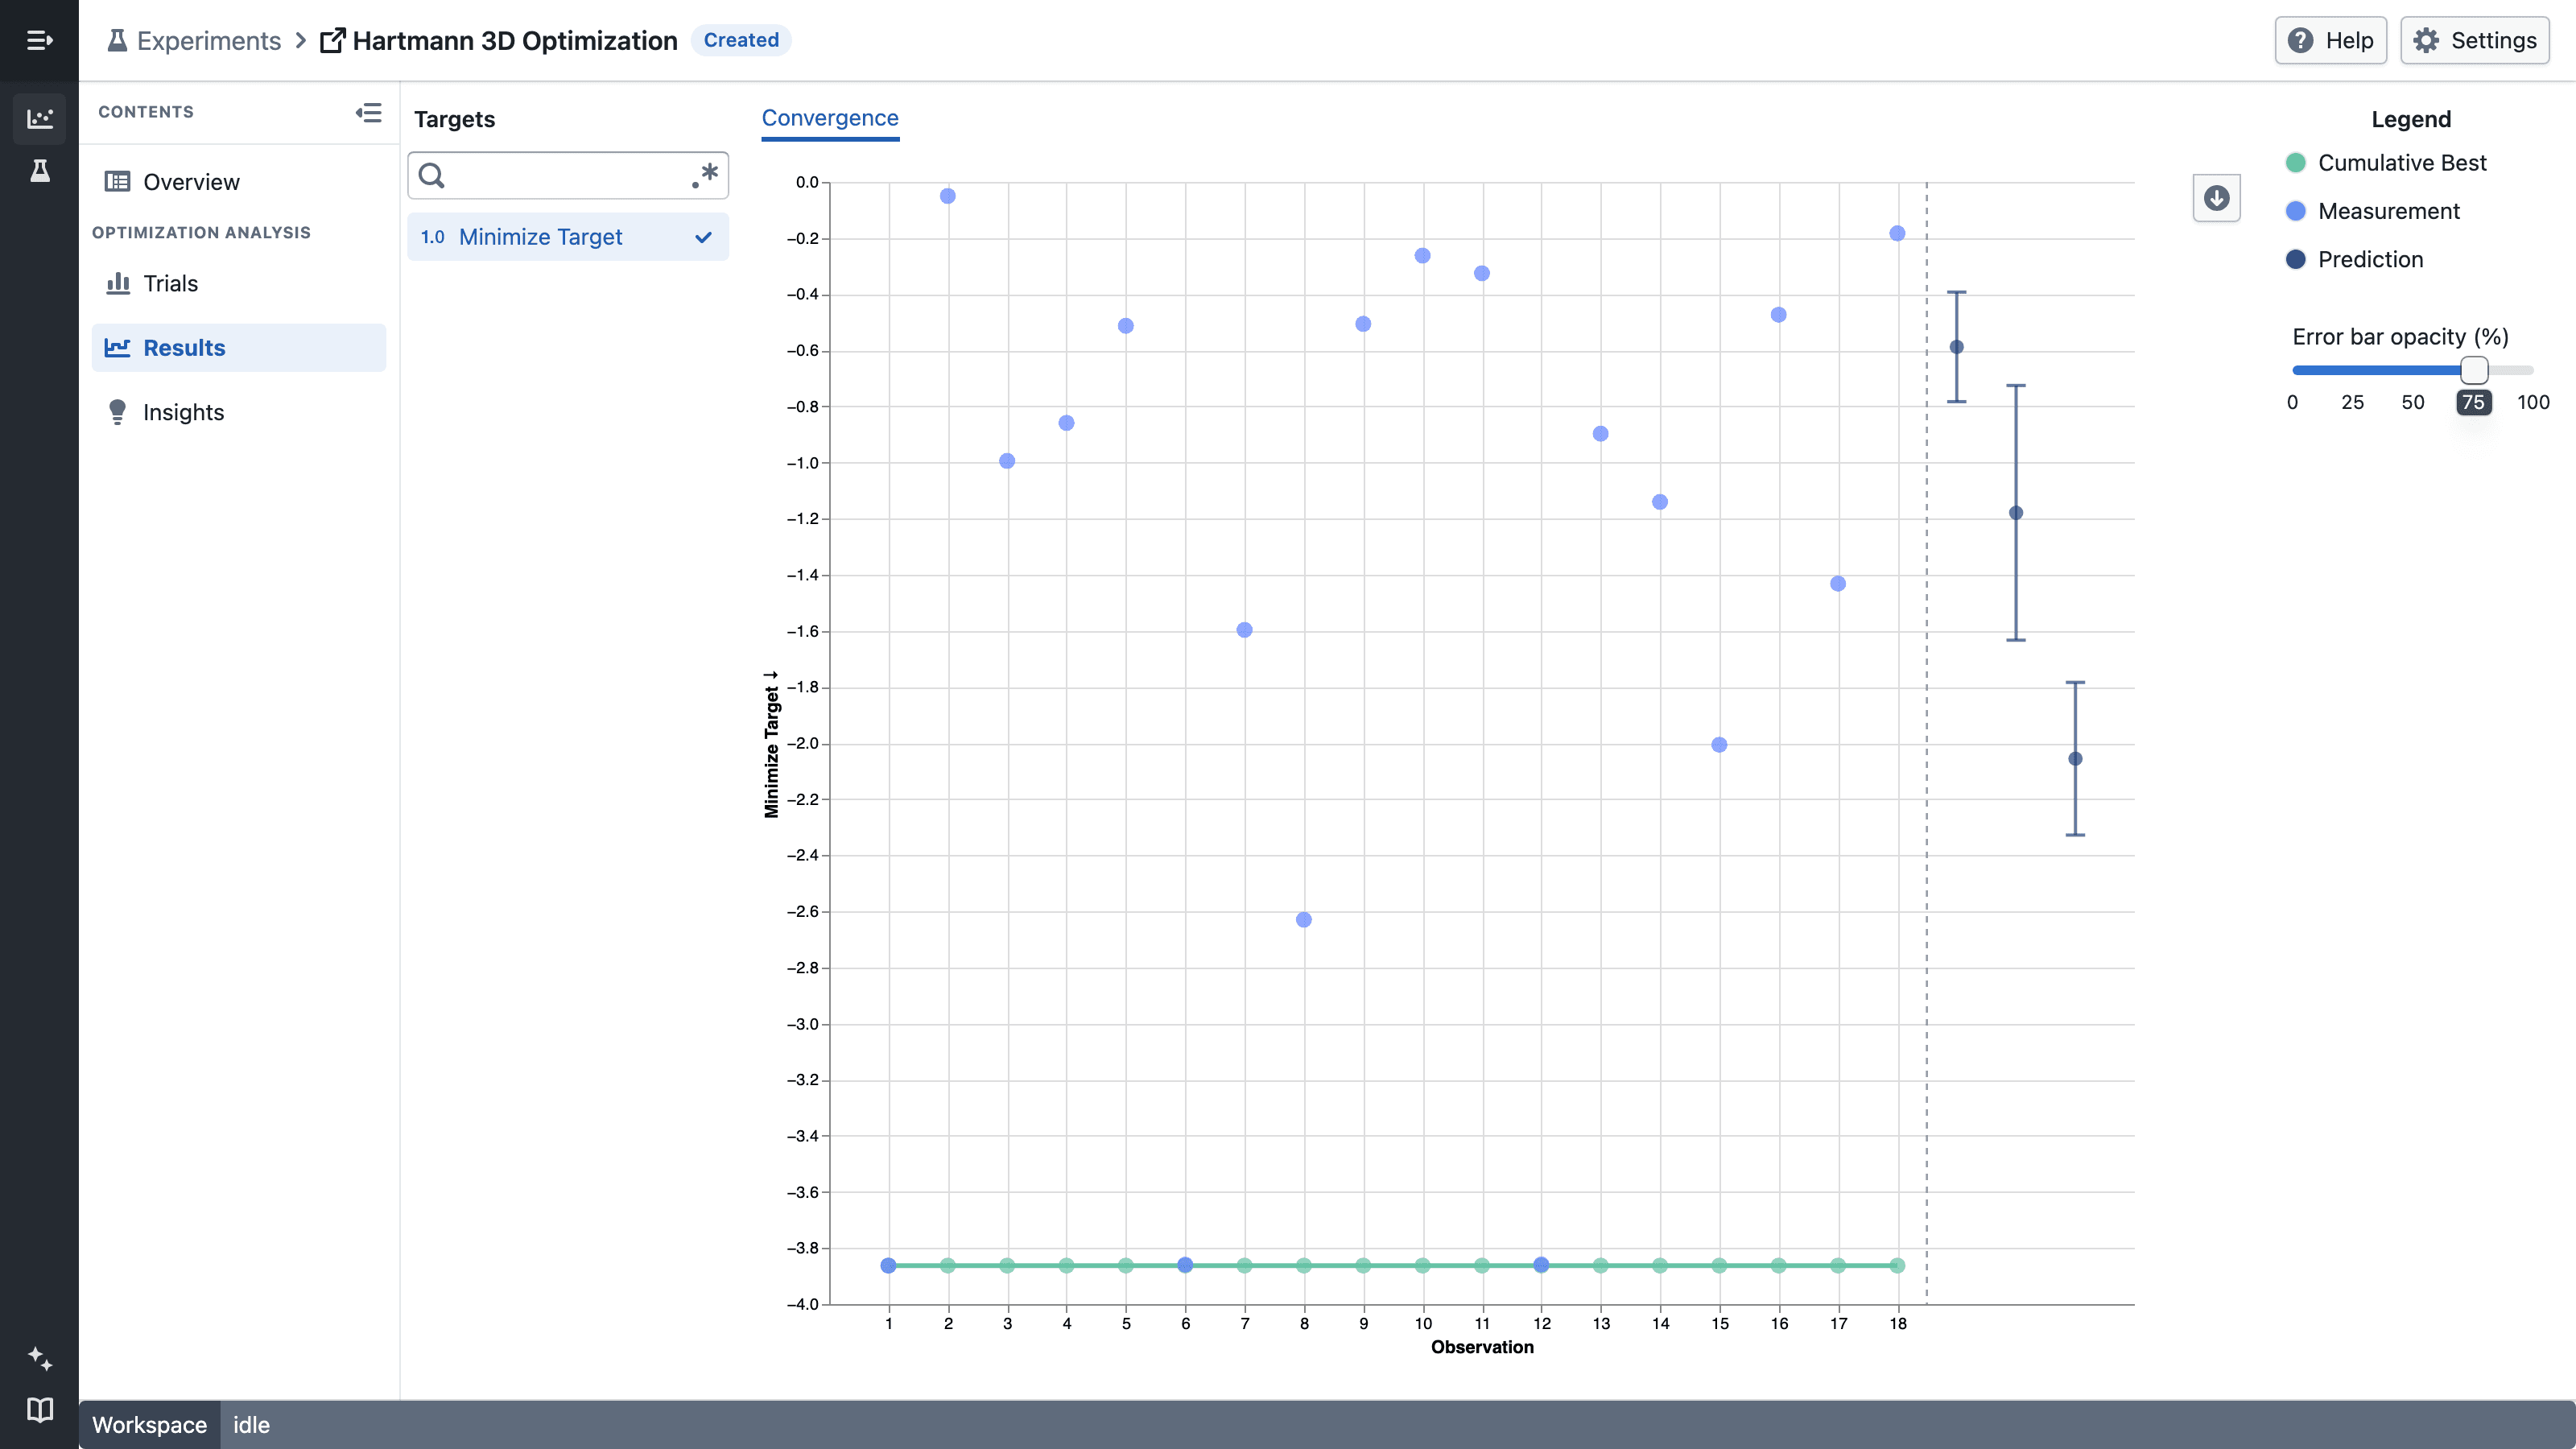Open the Trials section
Image resolution: width=2576 pixels, height=1449 pixels.
tap(238, 283)
